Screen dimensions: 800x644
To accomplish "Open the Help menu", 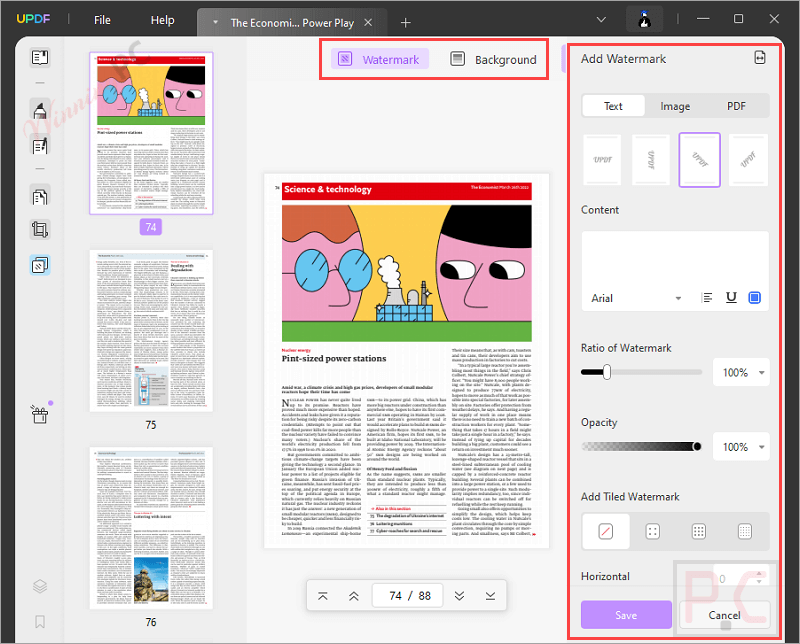I will 162,20.
